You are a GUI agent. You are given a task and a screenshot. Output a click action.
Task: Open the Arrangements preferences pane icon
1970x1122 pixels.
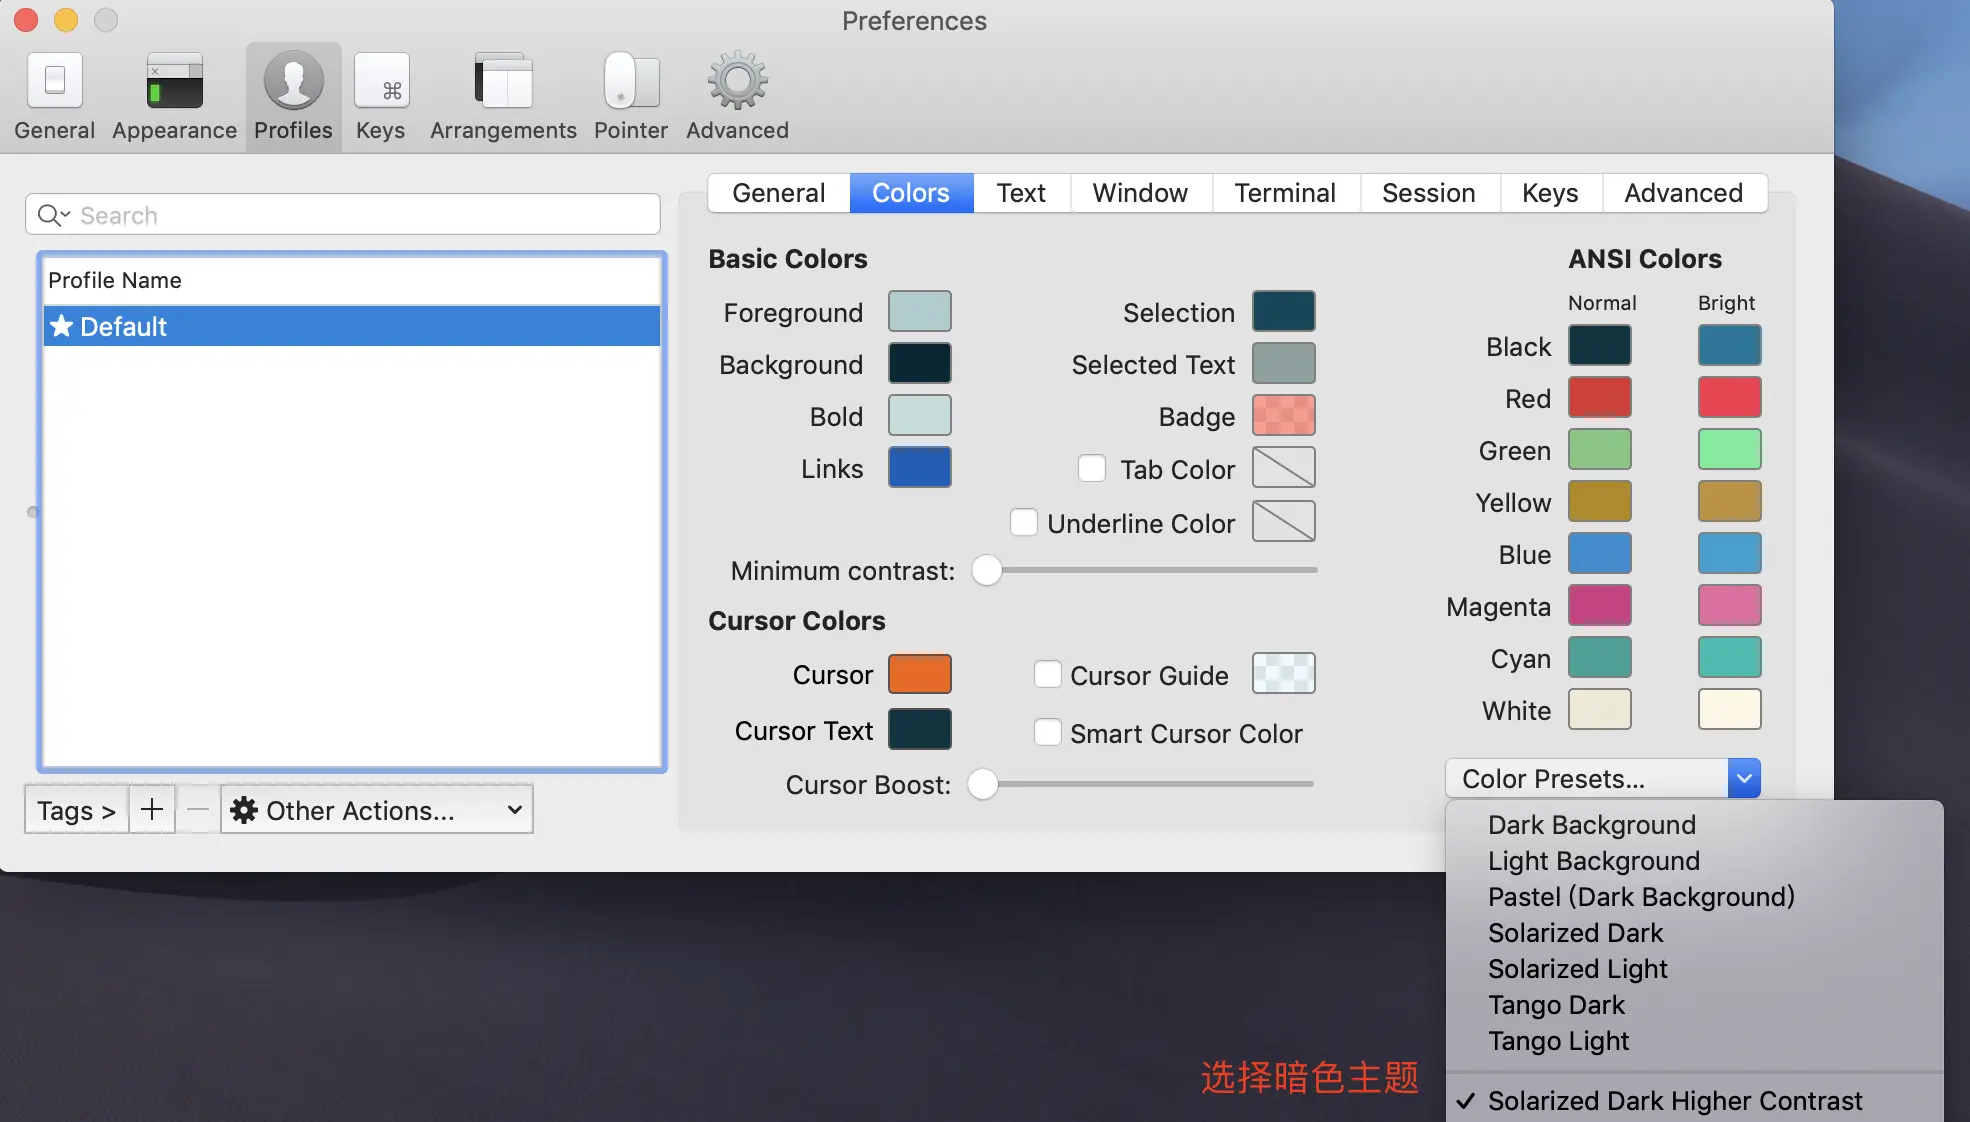(503, 82)
